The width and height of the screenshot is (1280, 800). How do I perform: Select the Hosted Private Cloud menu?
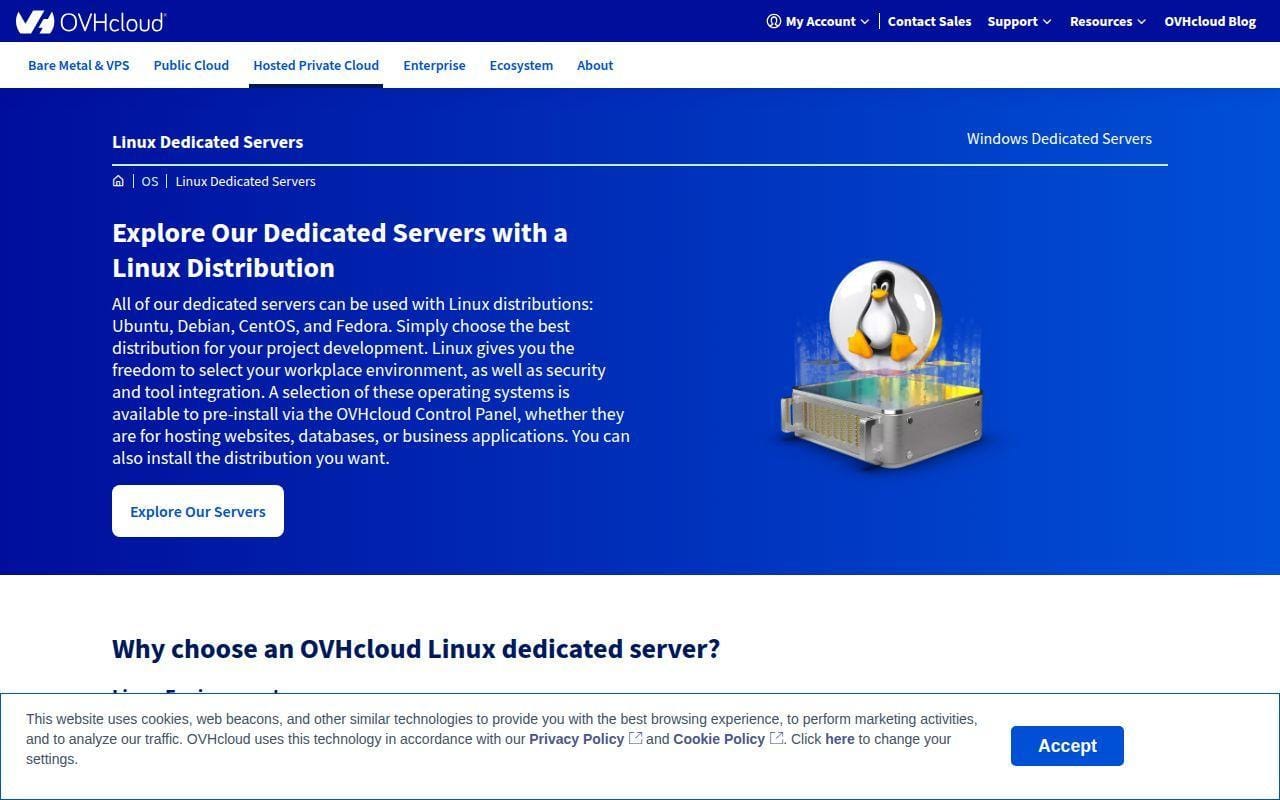click(x=316, y=65)
